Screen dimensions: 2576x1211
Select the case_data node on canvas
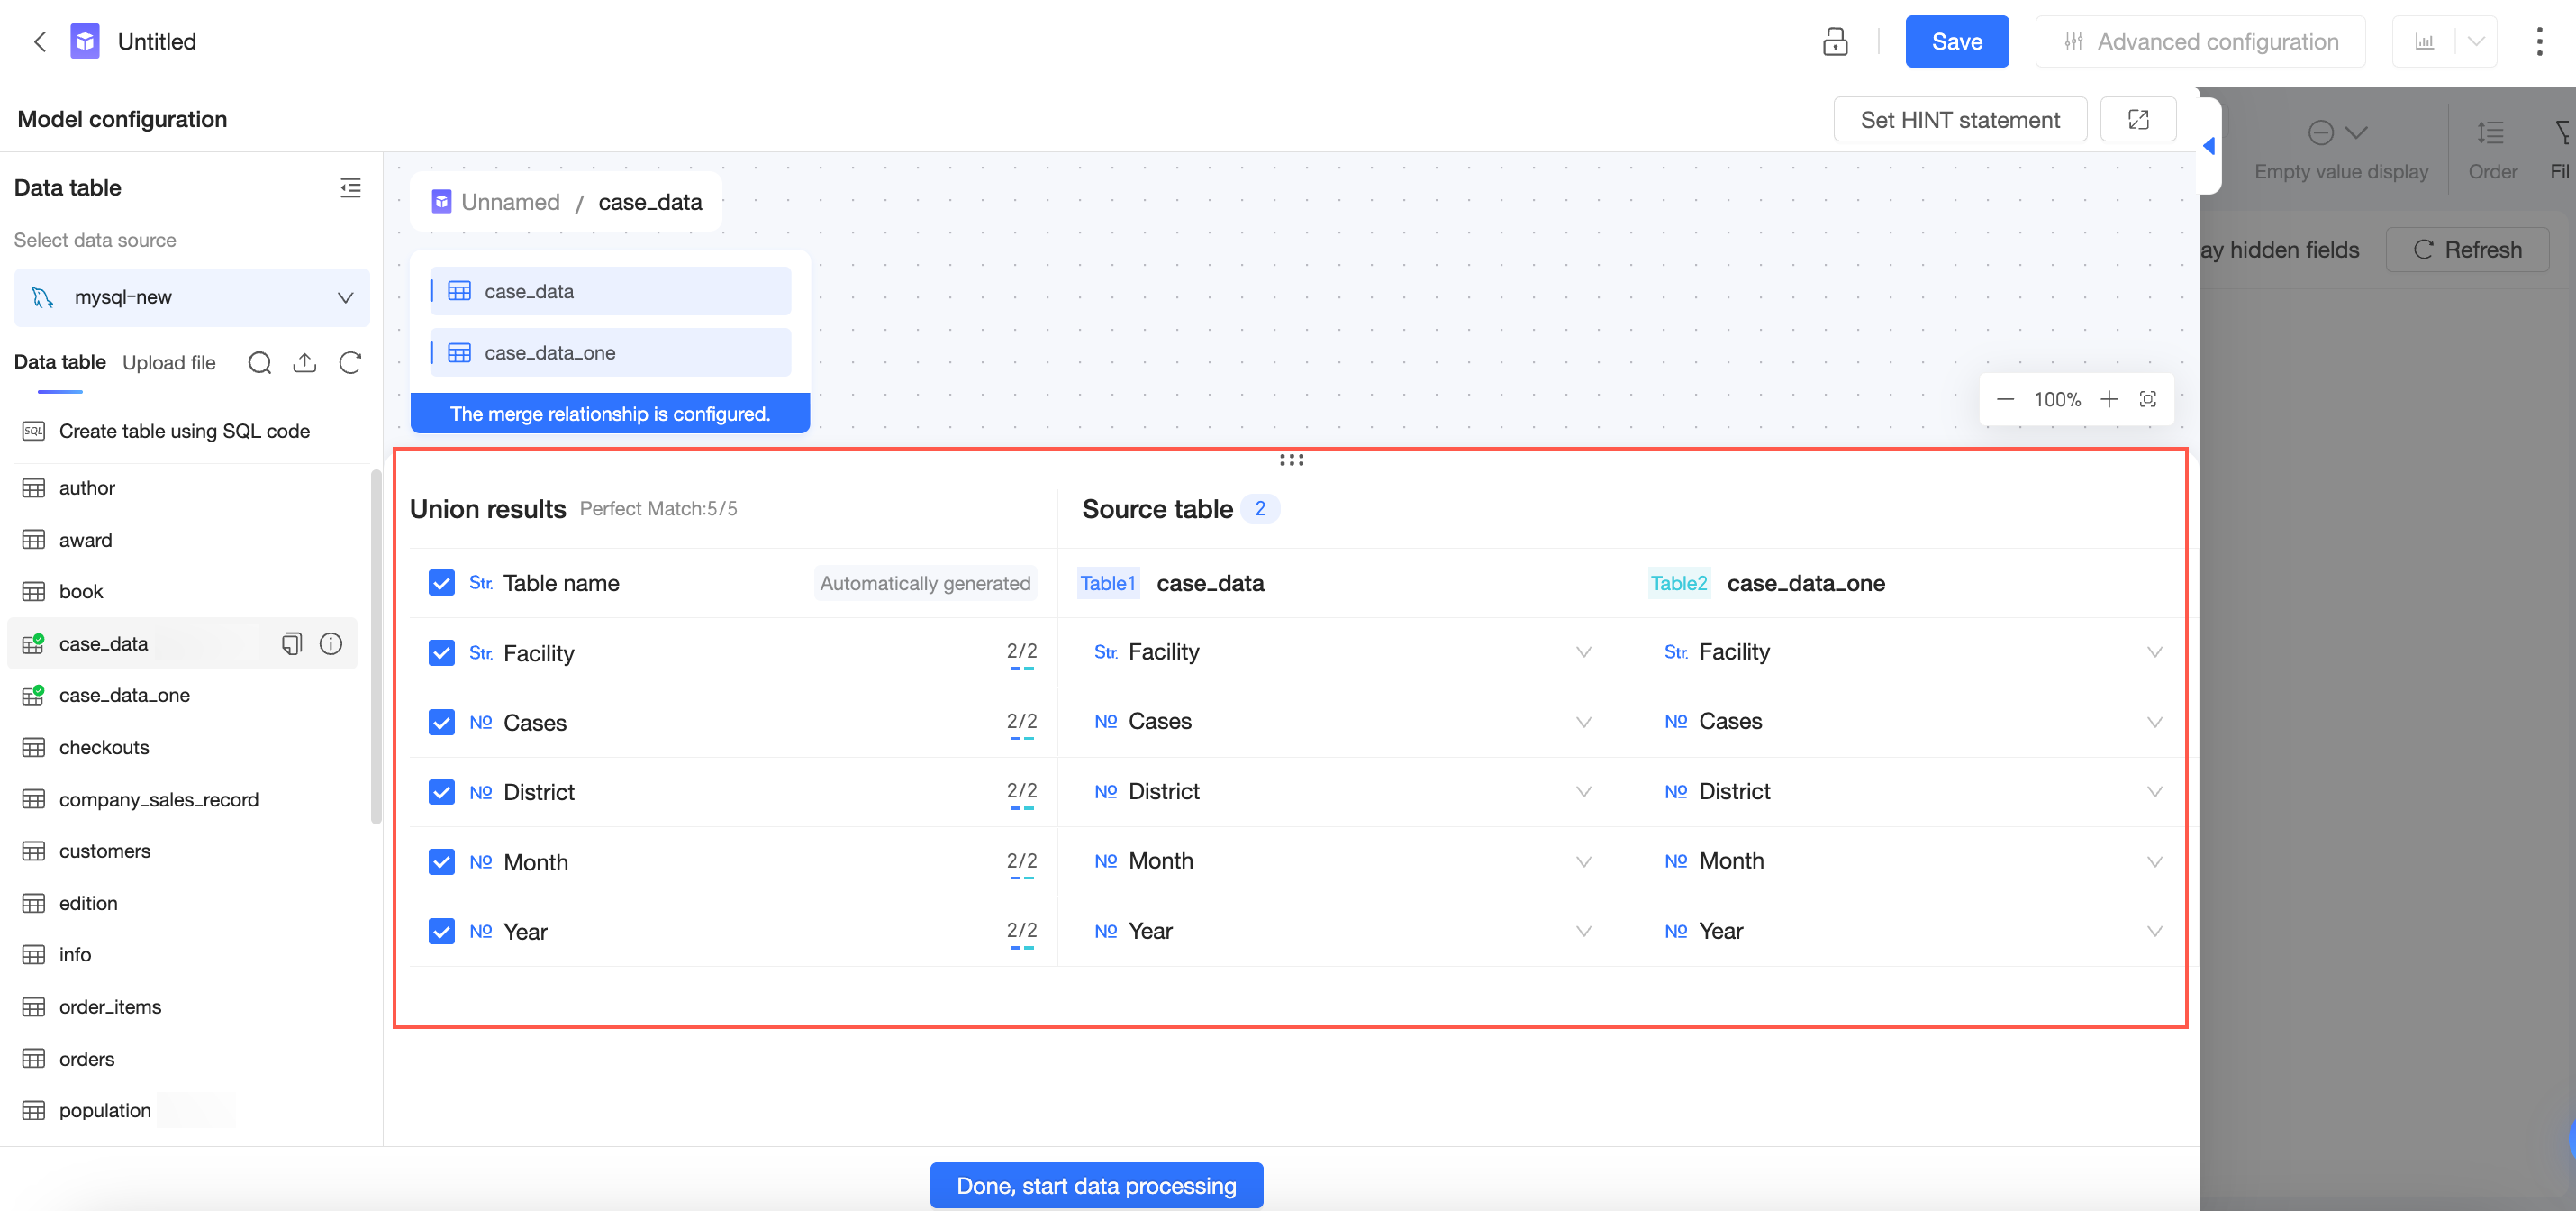click(610, 291)
